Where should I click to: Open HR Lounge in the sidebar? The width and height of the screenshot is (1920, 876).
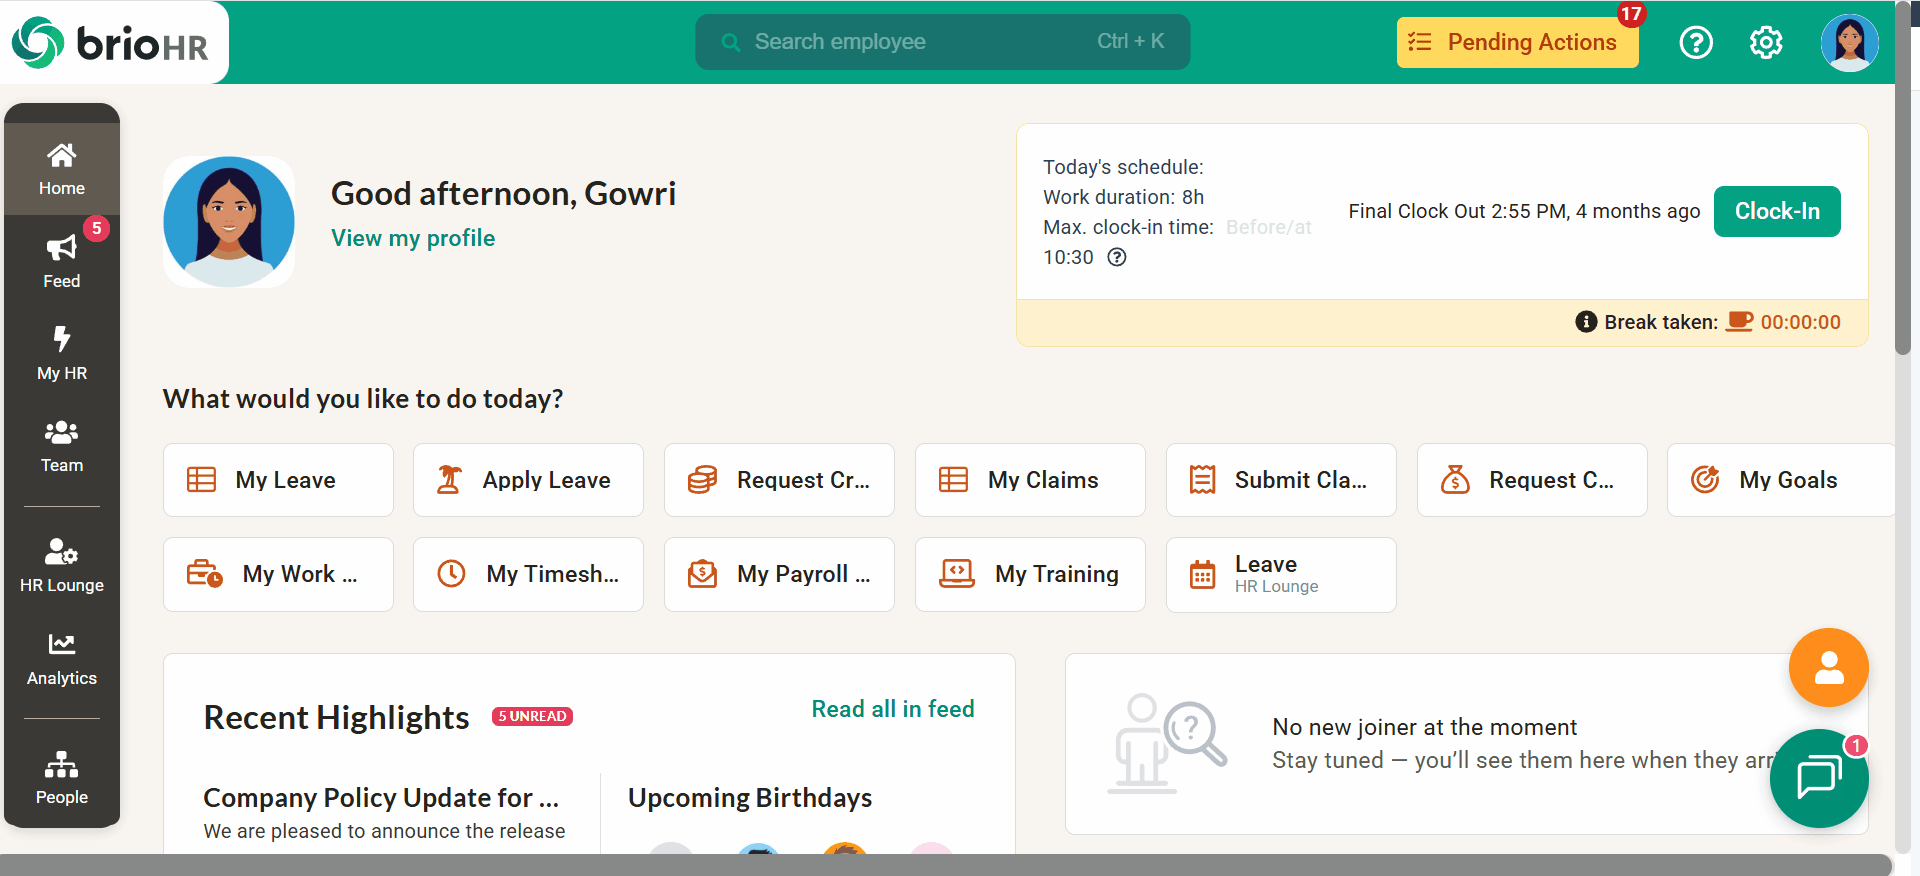coord(62,565)
